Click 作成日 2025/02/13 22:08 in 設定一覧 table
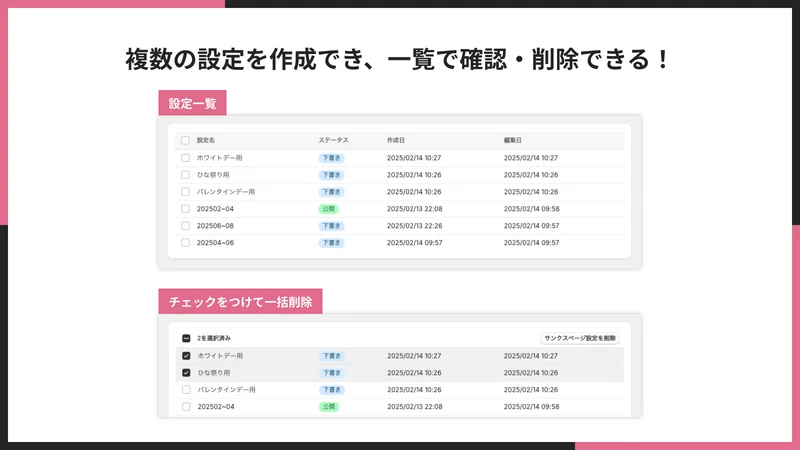The height and width of the screenshot is (450, 800). click(x=414, y=209)
